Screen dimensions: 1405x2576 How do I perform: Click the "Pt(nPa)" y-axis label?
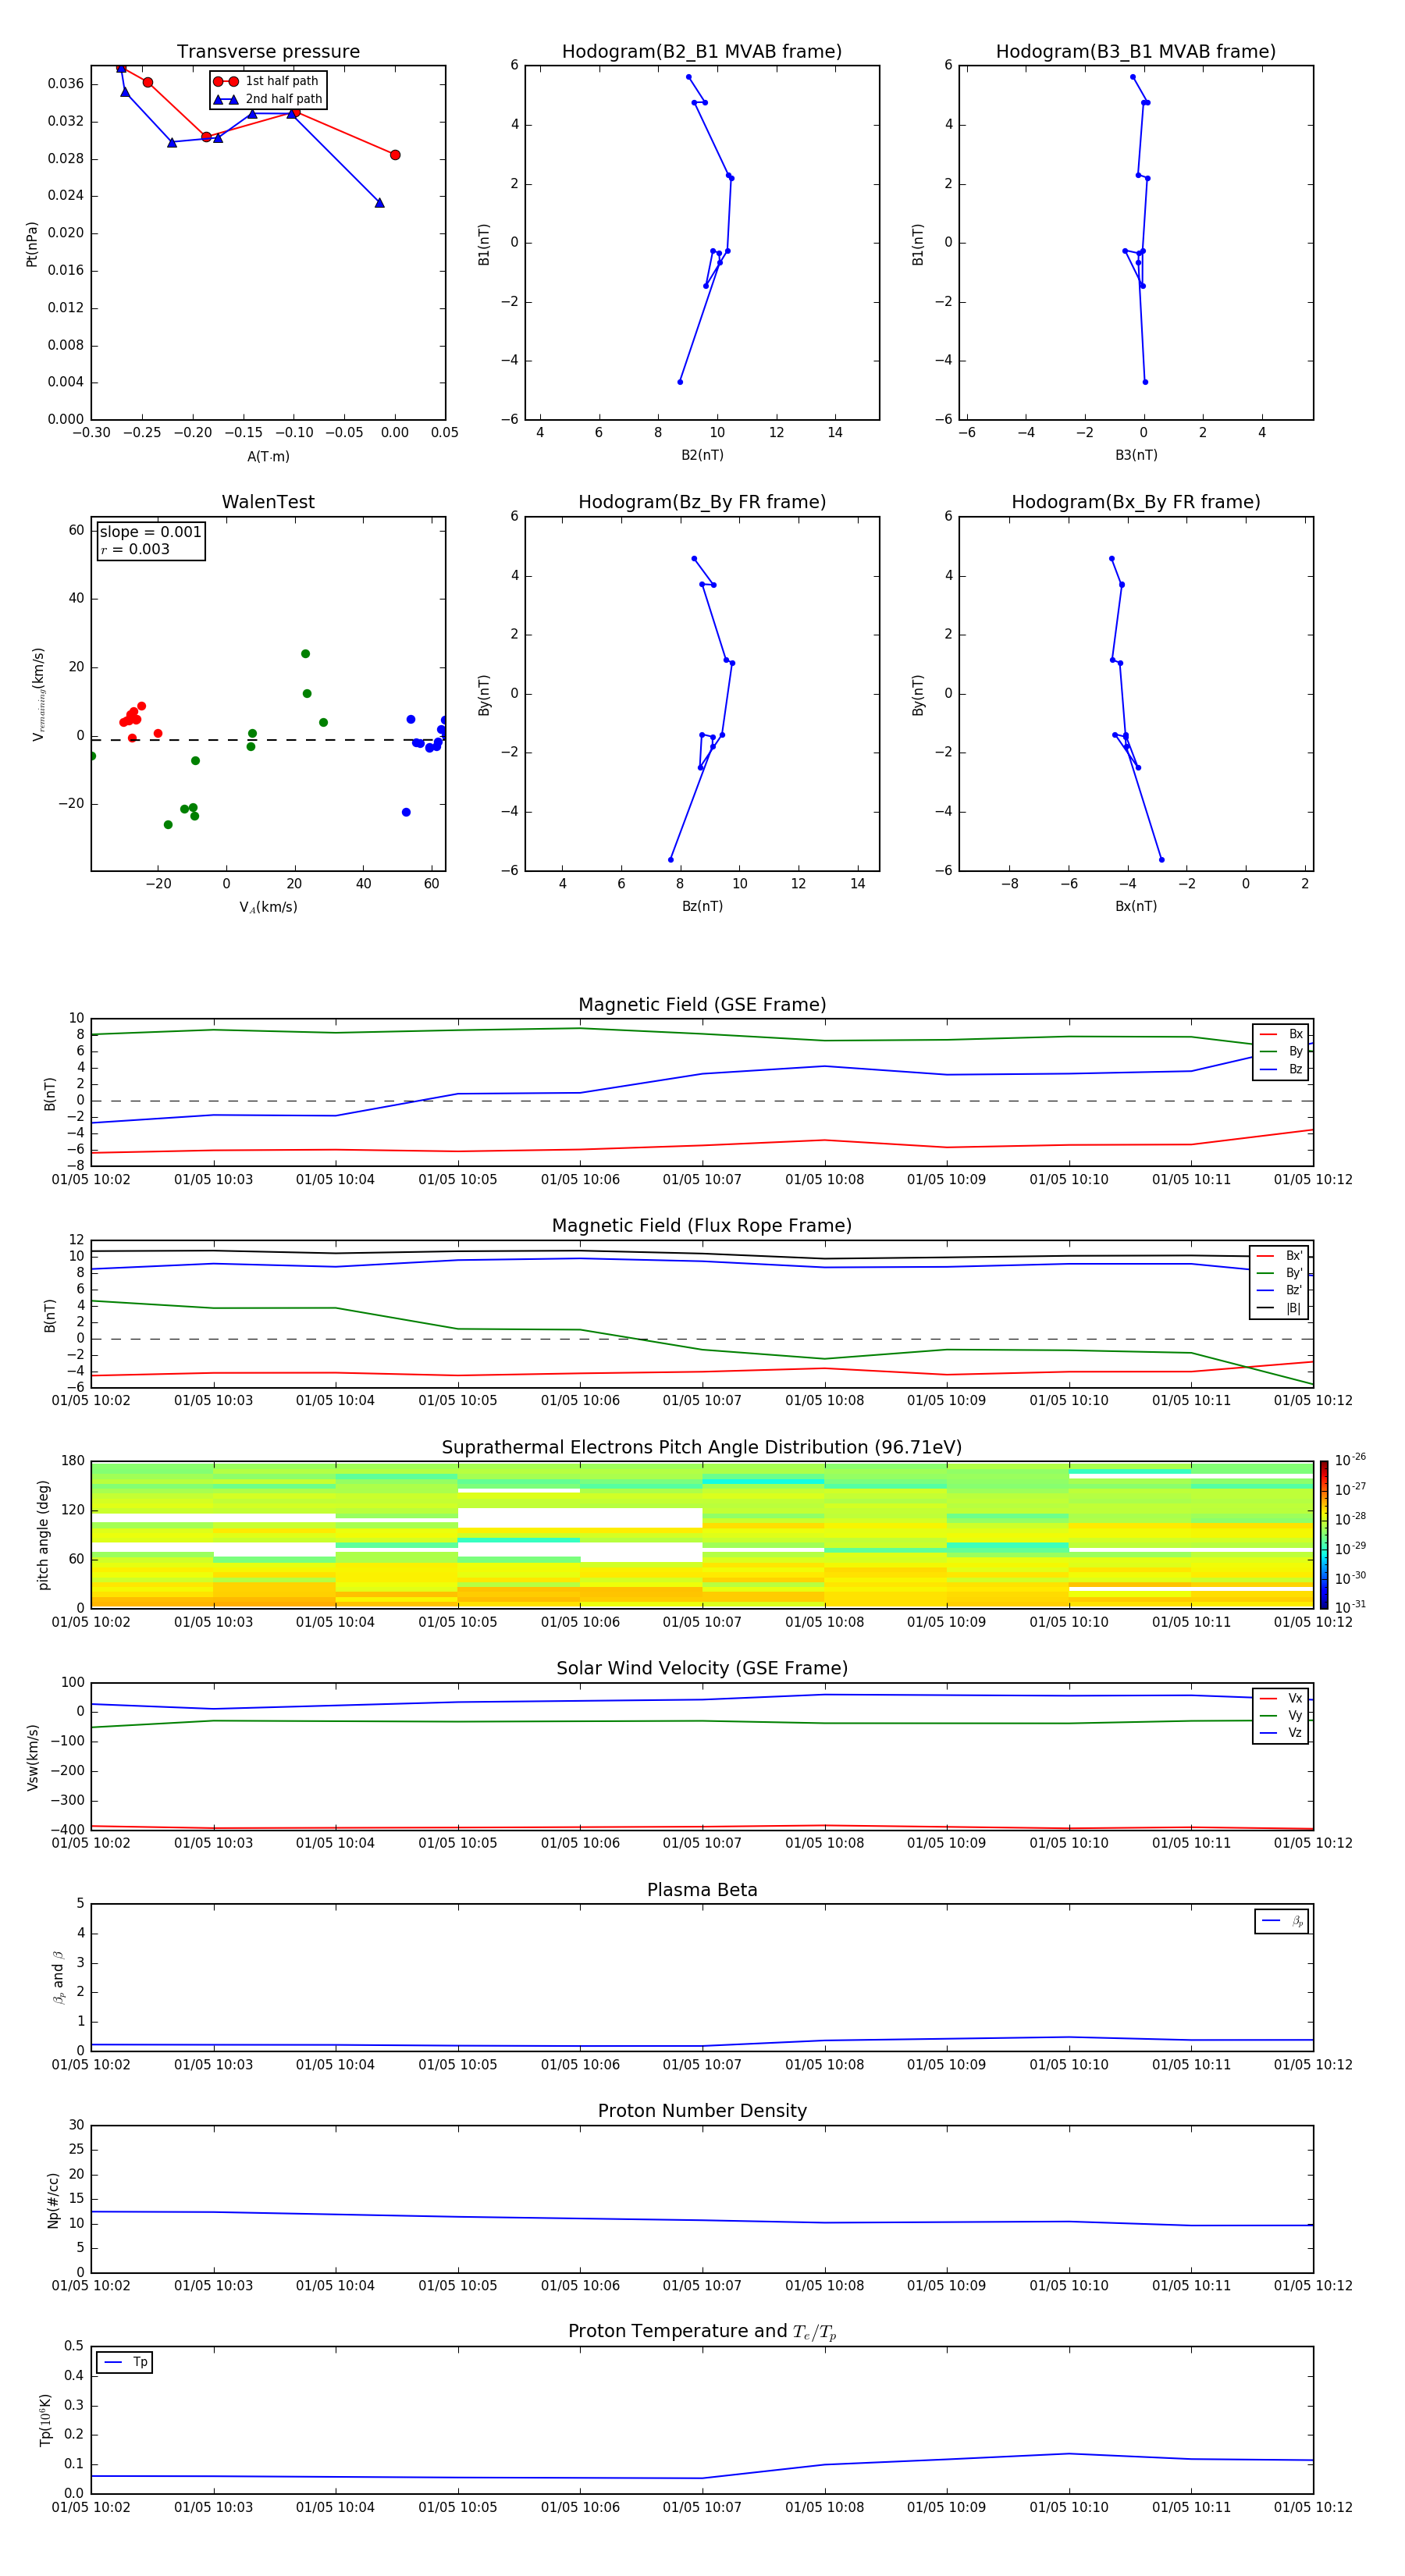(x=32, y=244)
